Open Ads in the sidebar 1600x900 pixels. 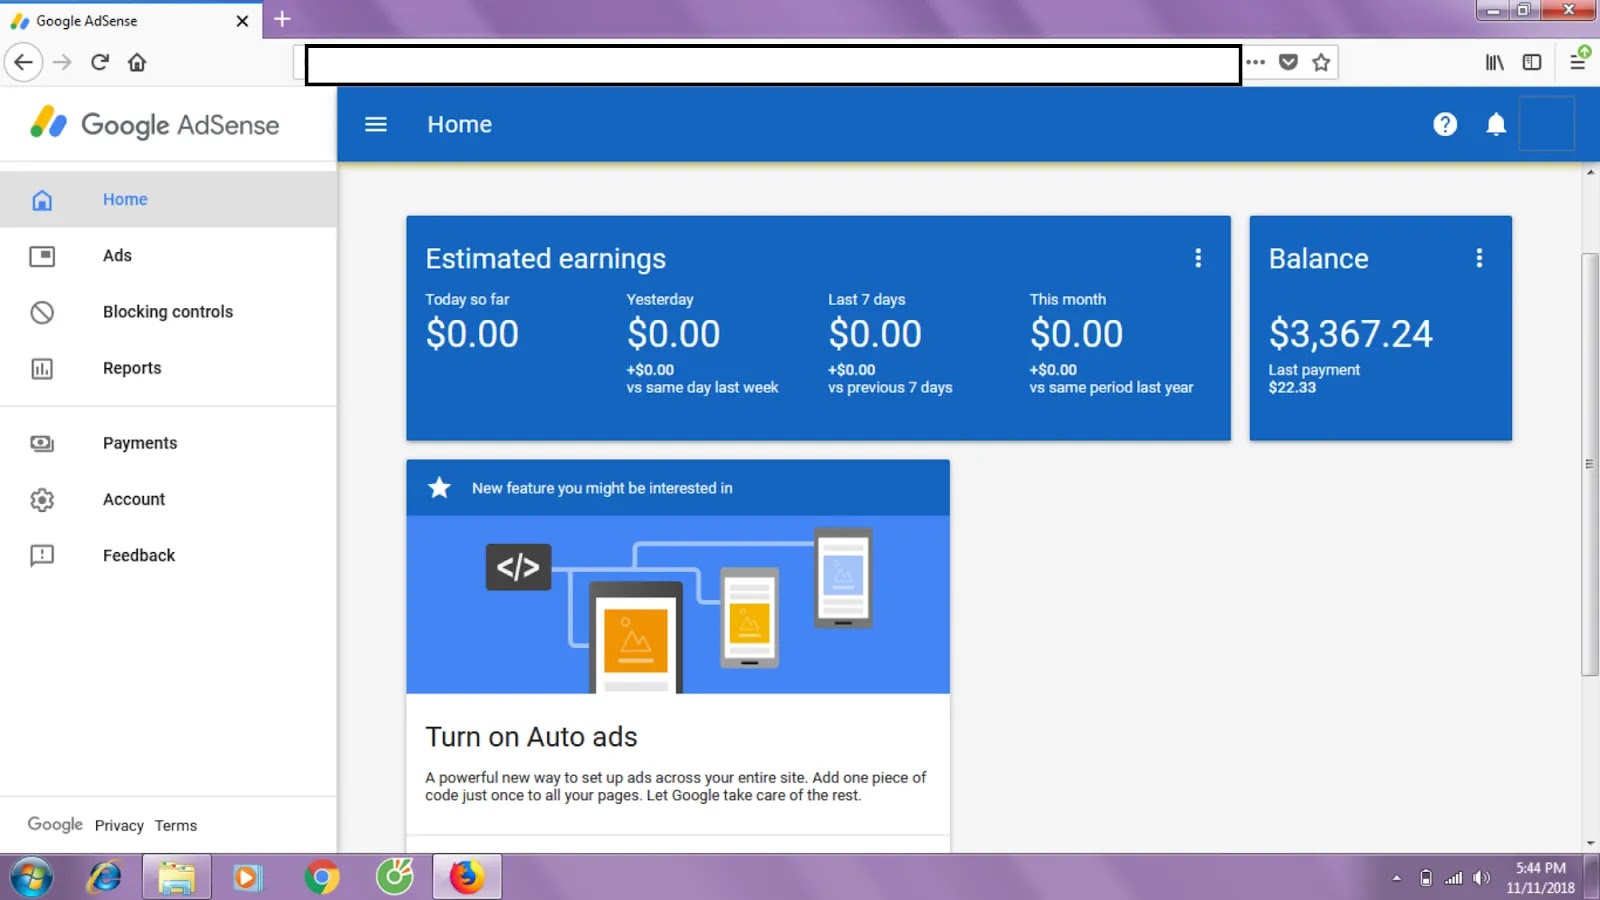point(168,255)
